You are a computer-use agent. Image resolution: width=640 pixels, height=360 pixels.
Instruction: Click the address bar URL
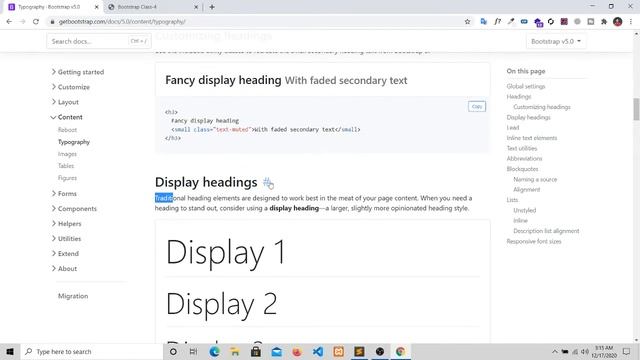click(x=122, y=22)
